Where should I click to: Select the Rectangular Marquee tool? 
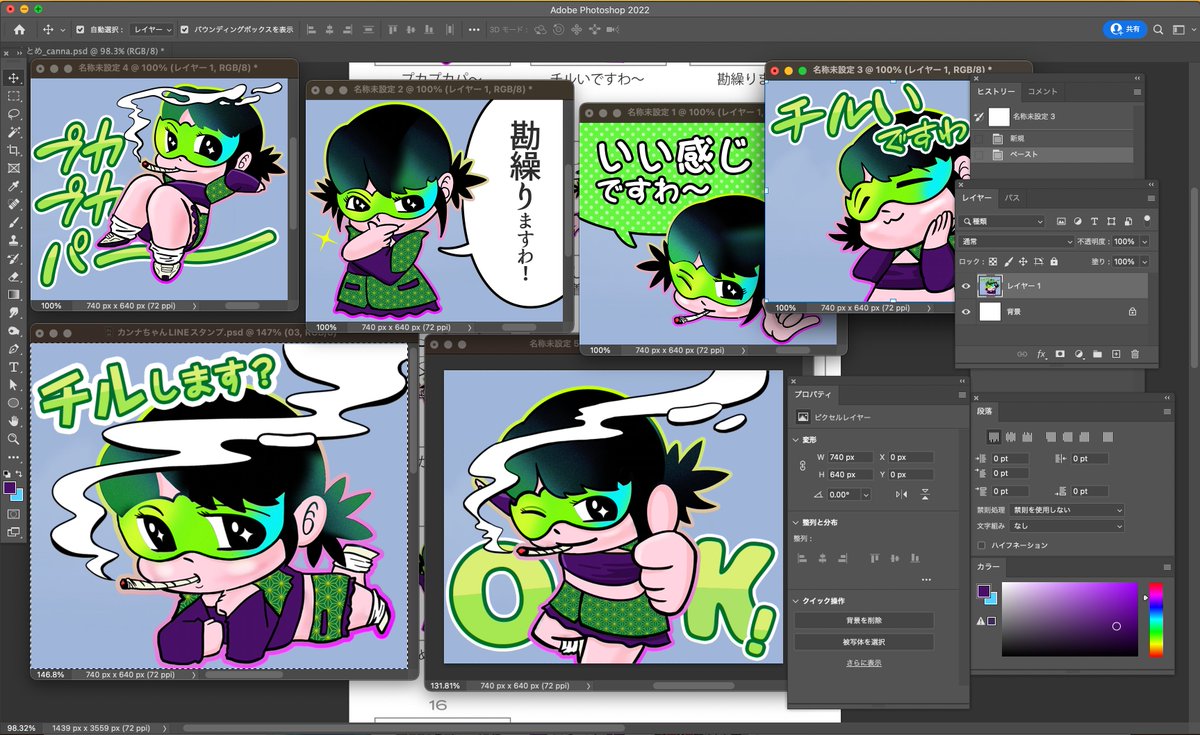click(14, 96)
